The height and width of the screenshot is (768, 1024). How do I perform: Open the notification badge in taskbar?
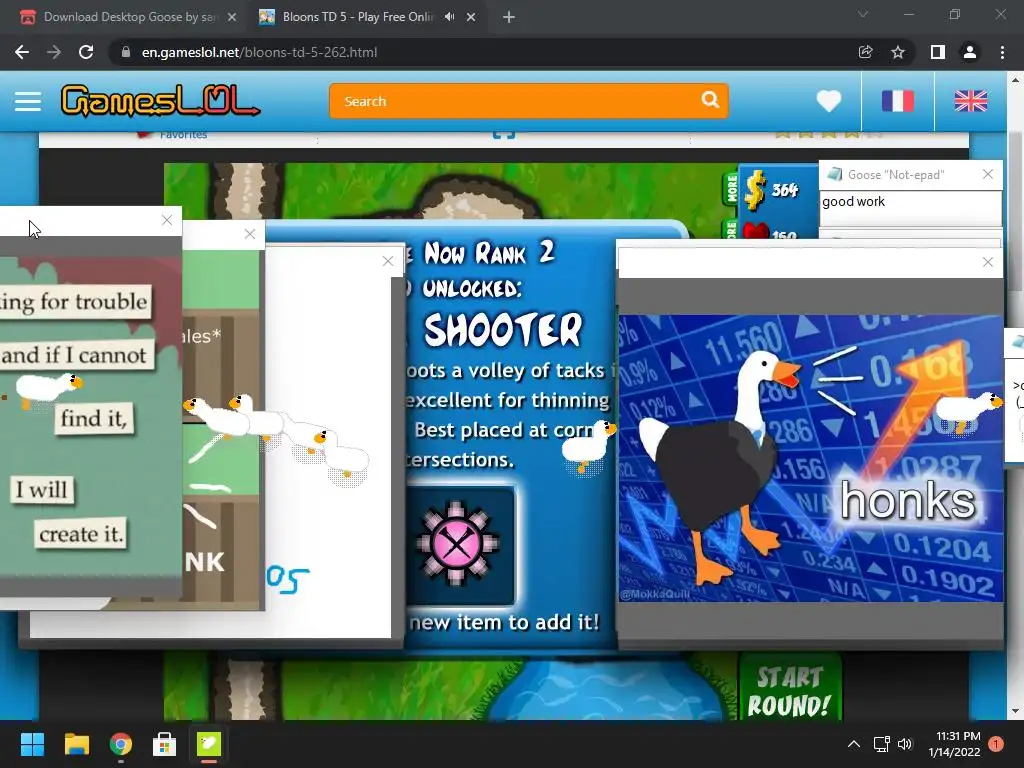click(996, 744)
